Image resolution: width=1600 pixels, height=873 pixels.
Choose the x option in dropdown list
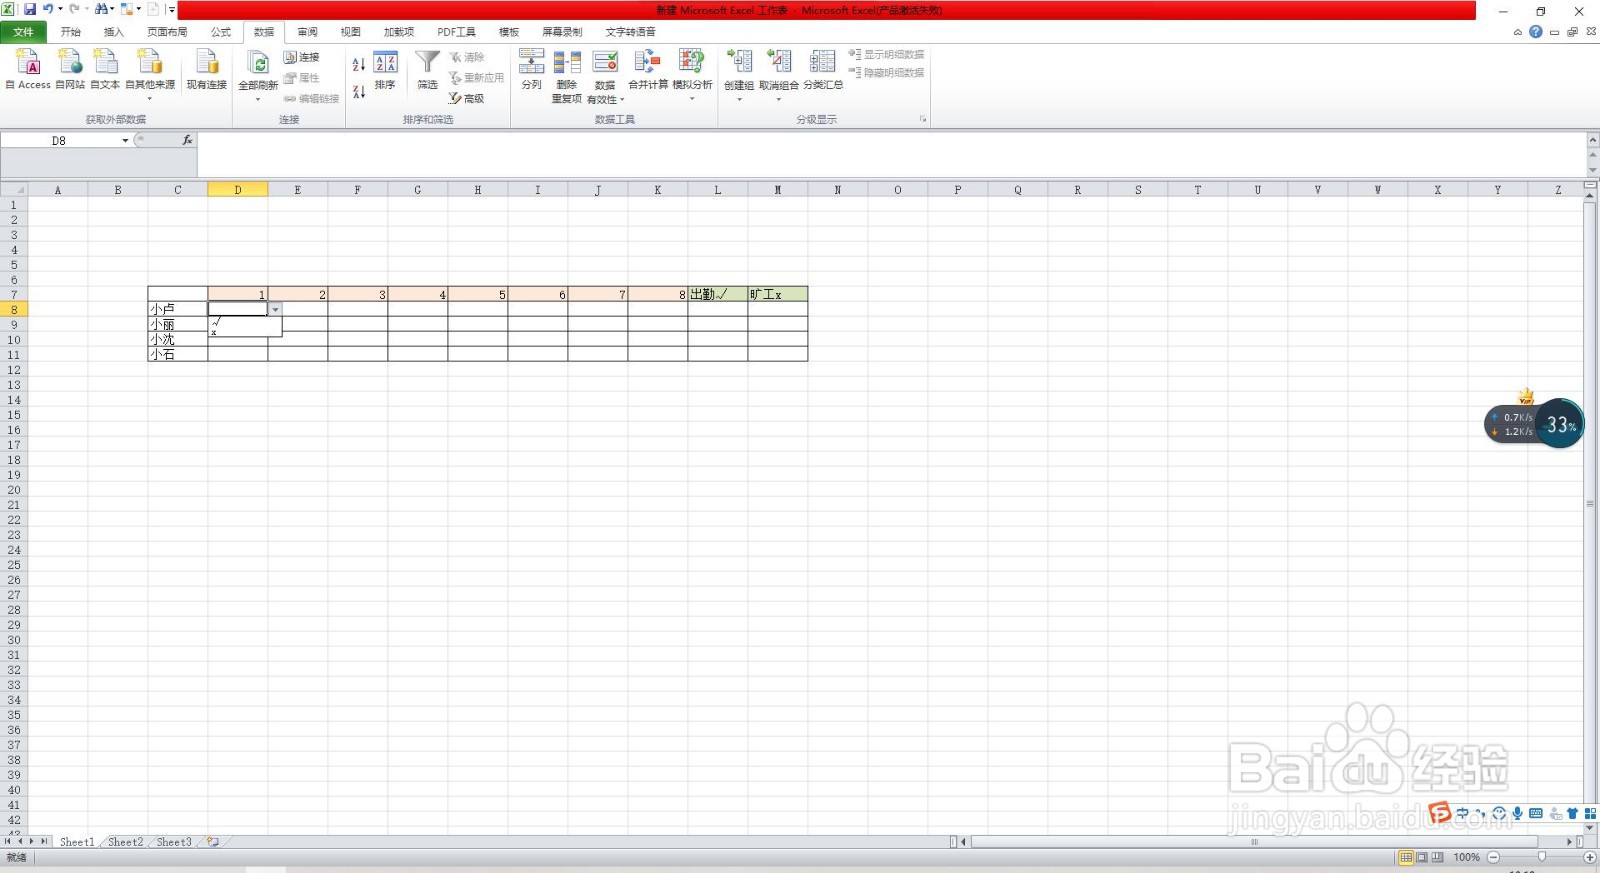(x=245, y=332)
